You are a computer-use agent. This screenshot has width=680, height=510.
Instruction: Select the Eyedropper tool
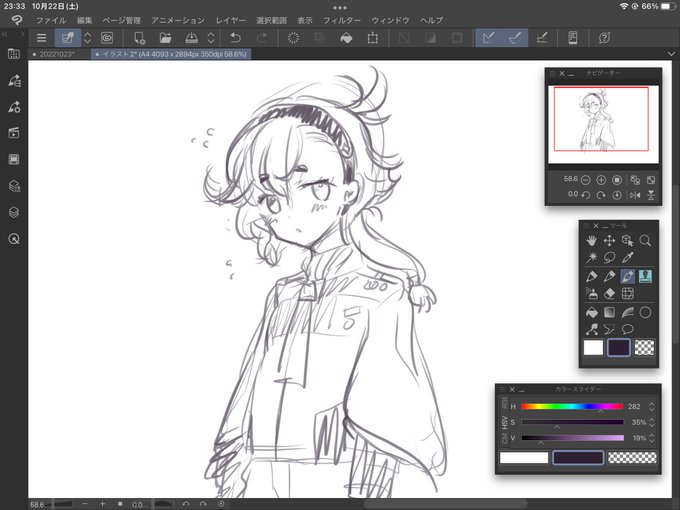[x=627, y=258]
